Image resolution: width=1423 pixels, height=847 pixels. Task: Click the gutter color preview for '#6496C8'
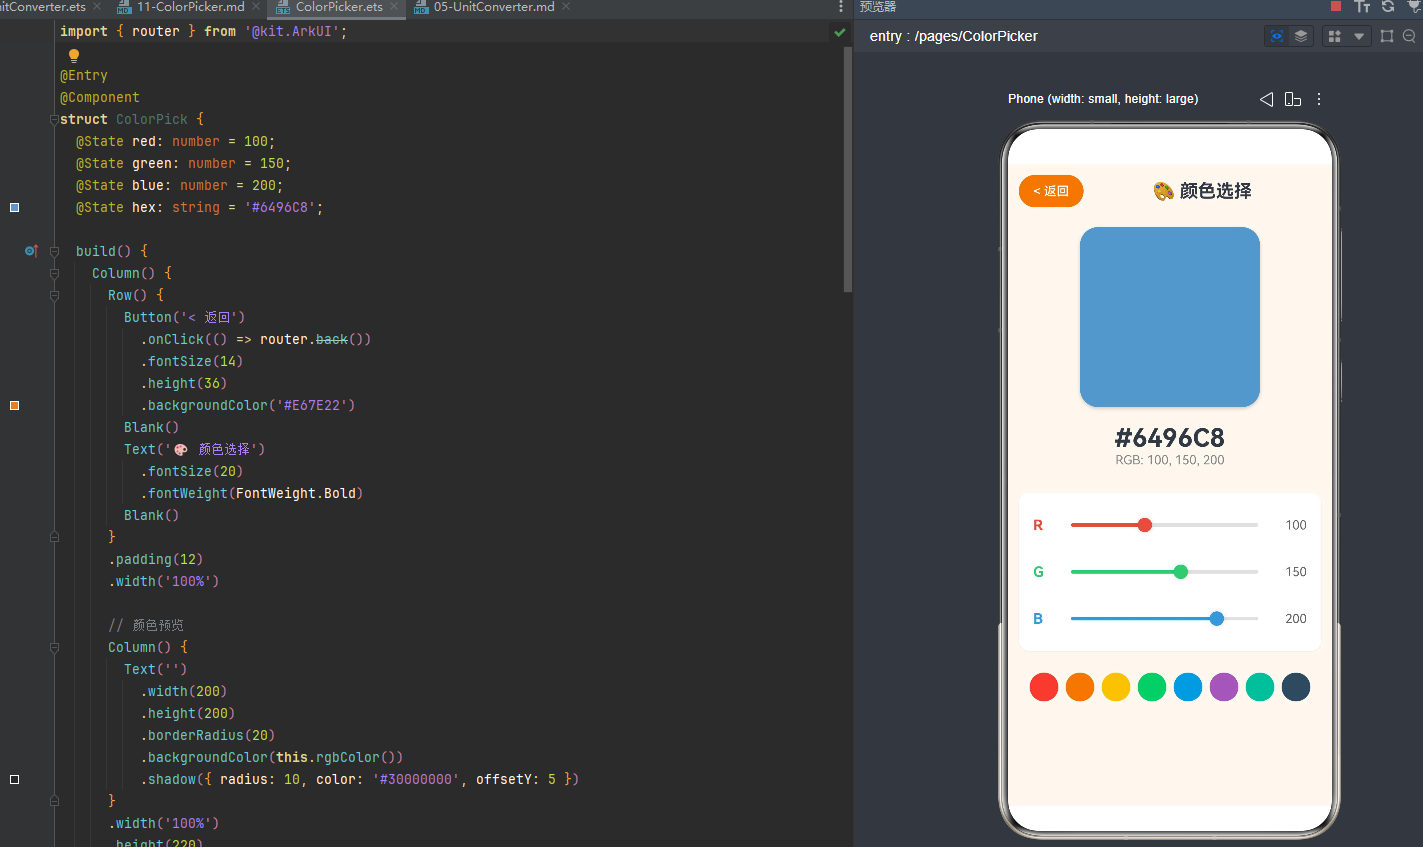coord(15,207)
